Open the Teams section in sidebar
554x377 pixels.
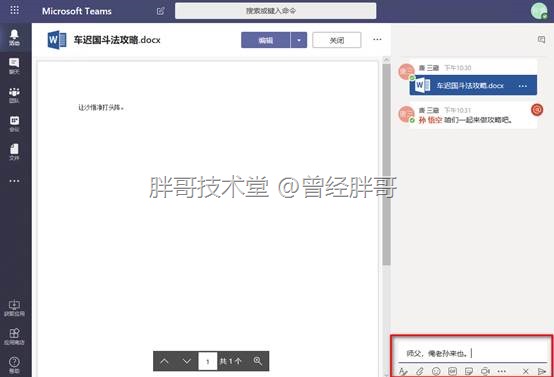click(14, 95)
